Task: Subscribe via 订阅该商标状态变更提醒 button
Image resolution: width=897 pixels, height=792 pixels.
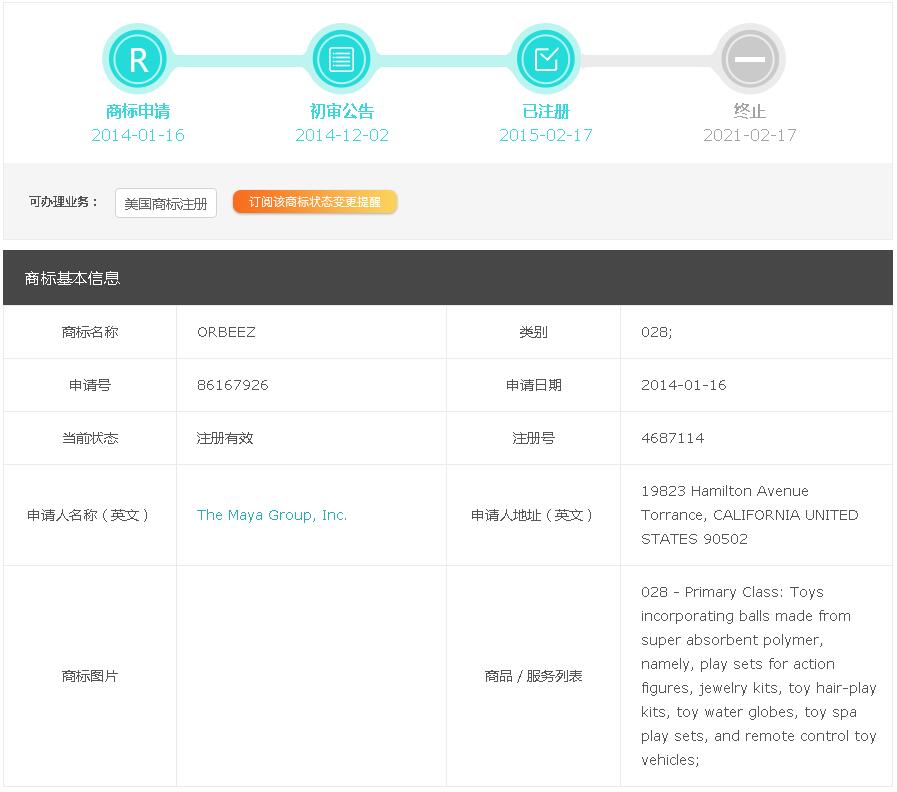Action: [x=315, y=202]
